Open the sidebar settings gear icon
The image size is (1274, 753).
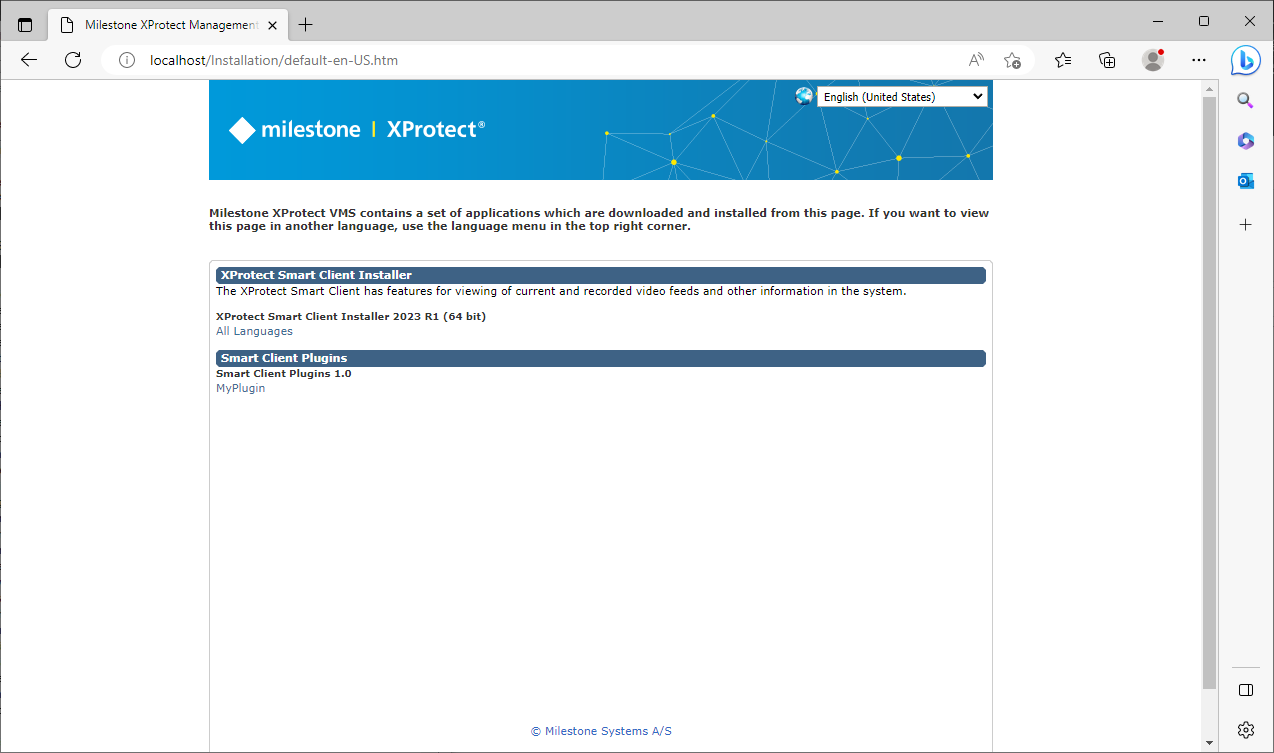coord(1245,730)
